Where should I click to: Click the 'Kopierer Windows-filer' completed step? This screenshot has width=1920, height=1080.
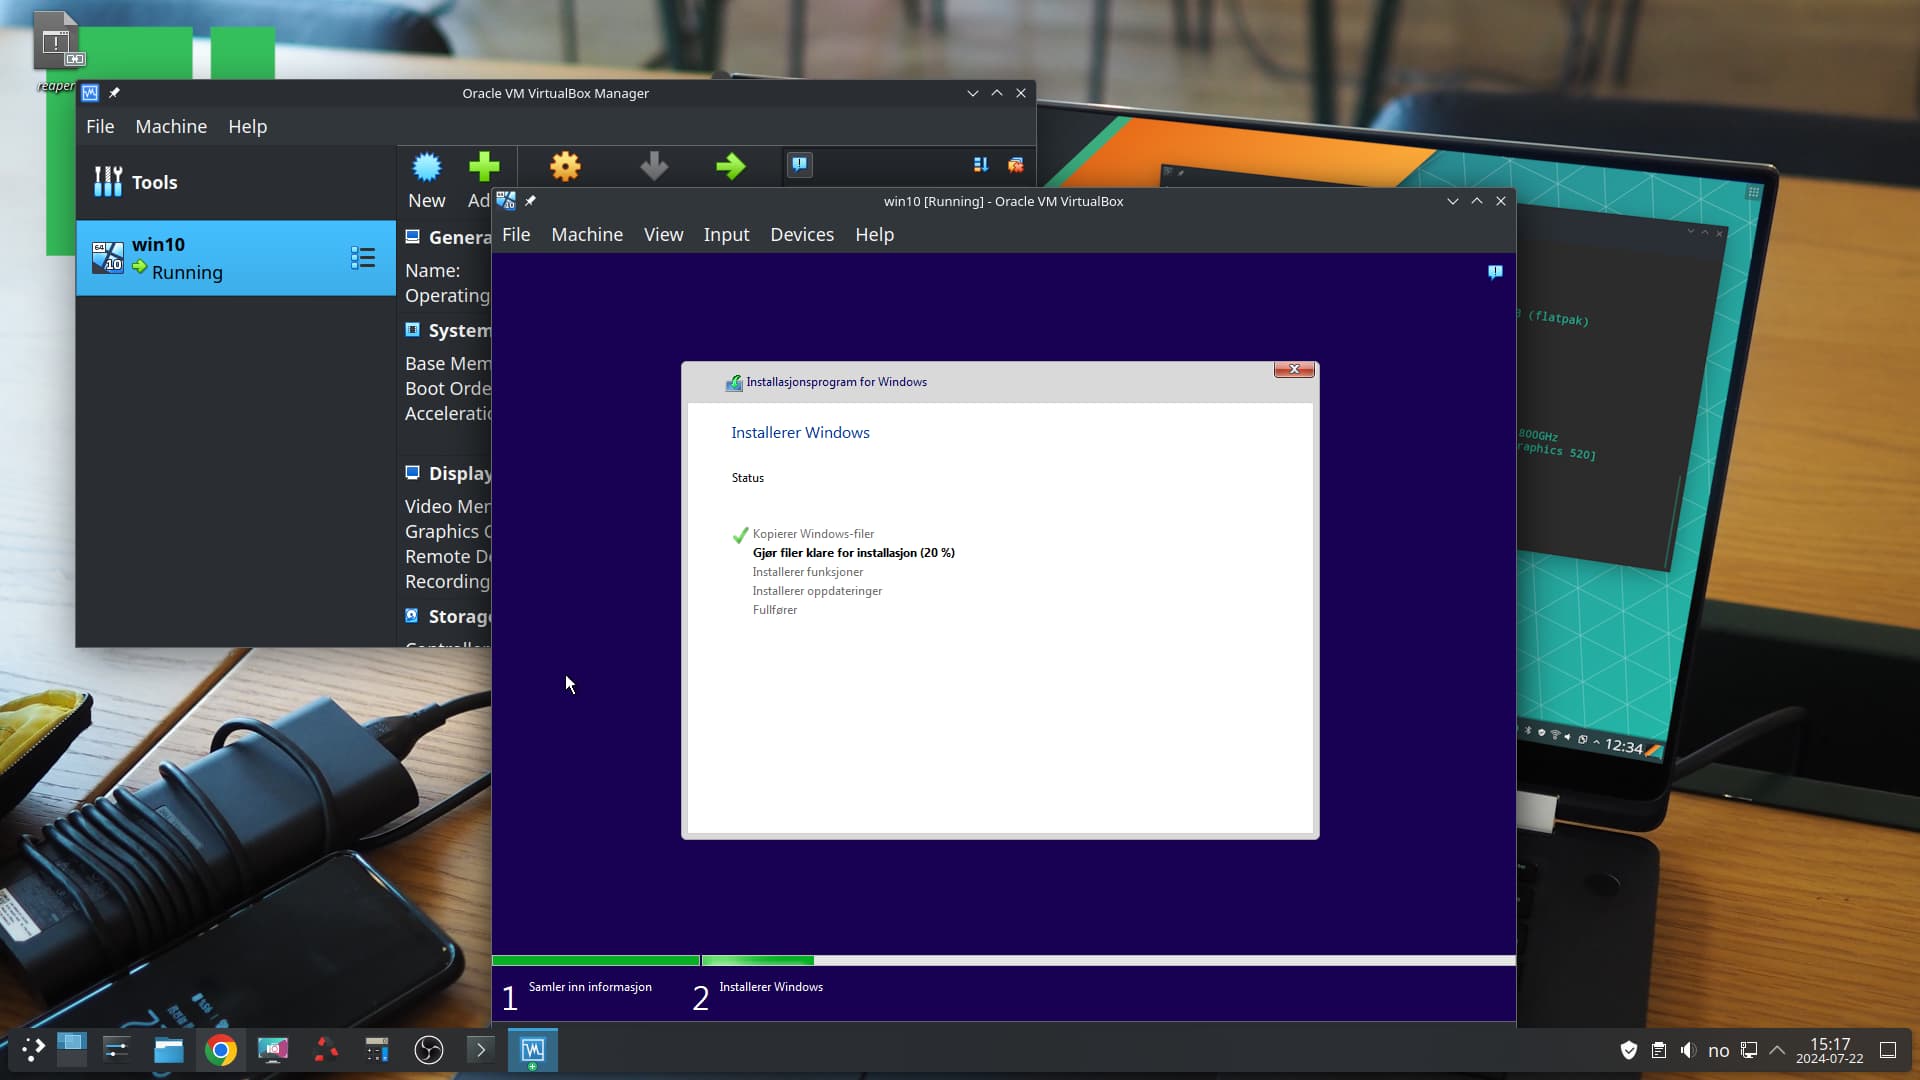tap(813, 534)
